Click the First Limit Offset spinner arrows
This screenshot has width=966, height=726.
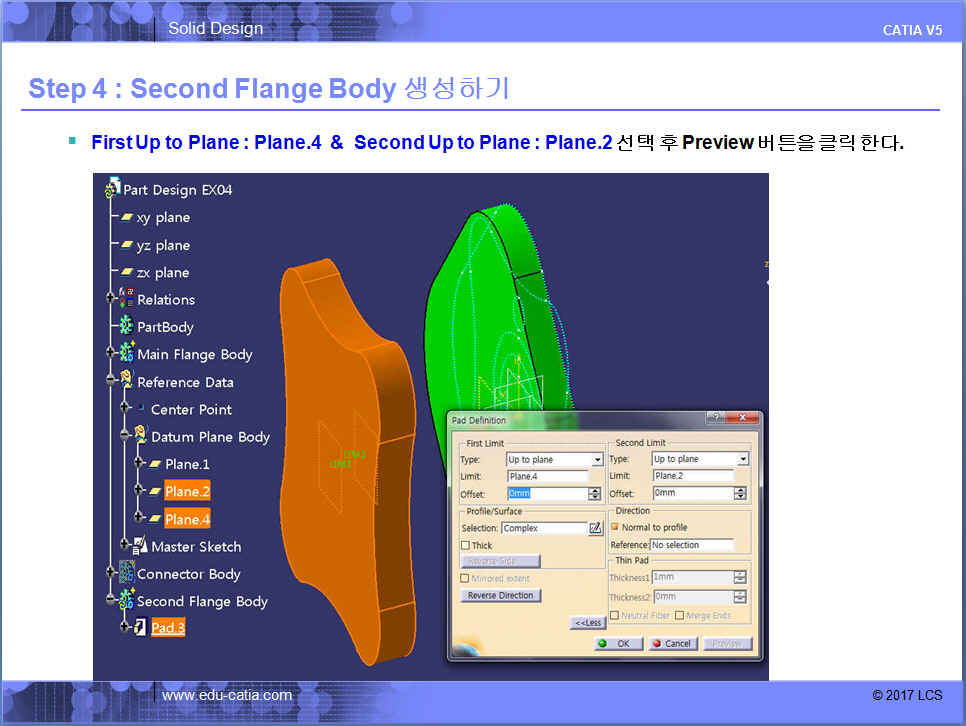click(x=594, y=494)
